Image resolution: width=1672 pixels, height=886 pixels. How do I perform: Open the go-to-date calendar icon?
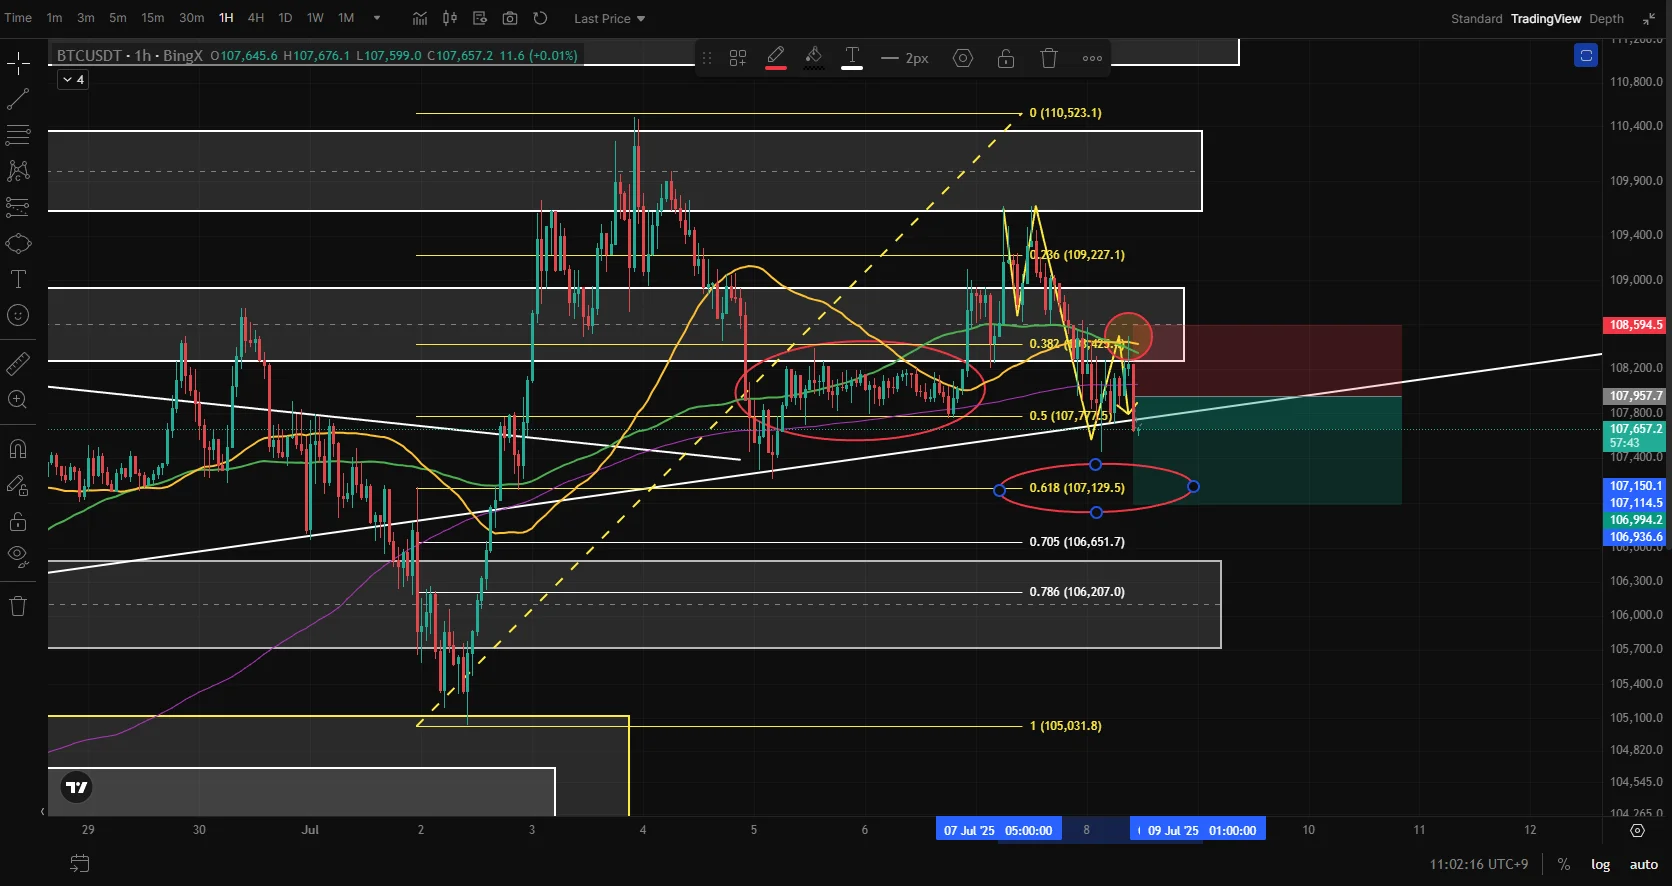pos(80,863)
